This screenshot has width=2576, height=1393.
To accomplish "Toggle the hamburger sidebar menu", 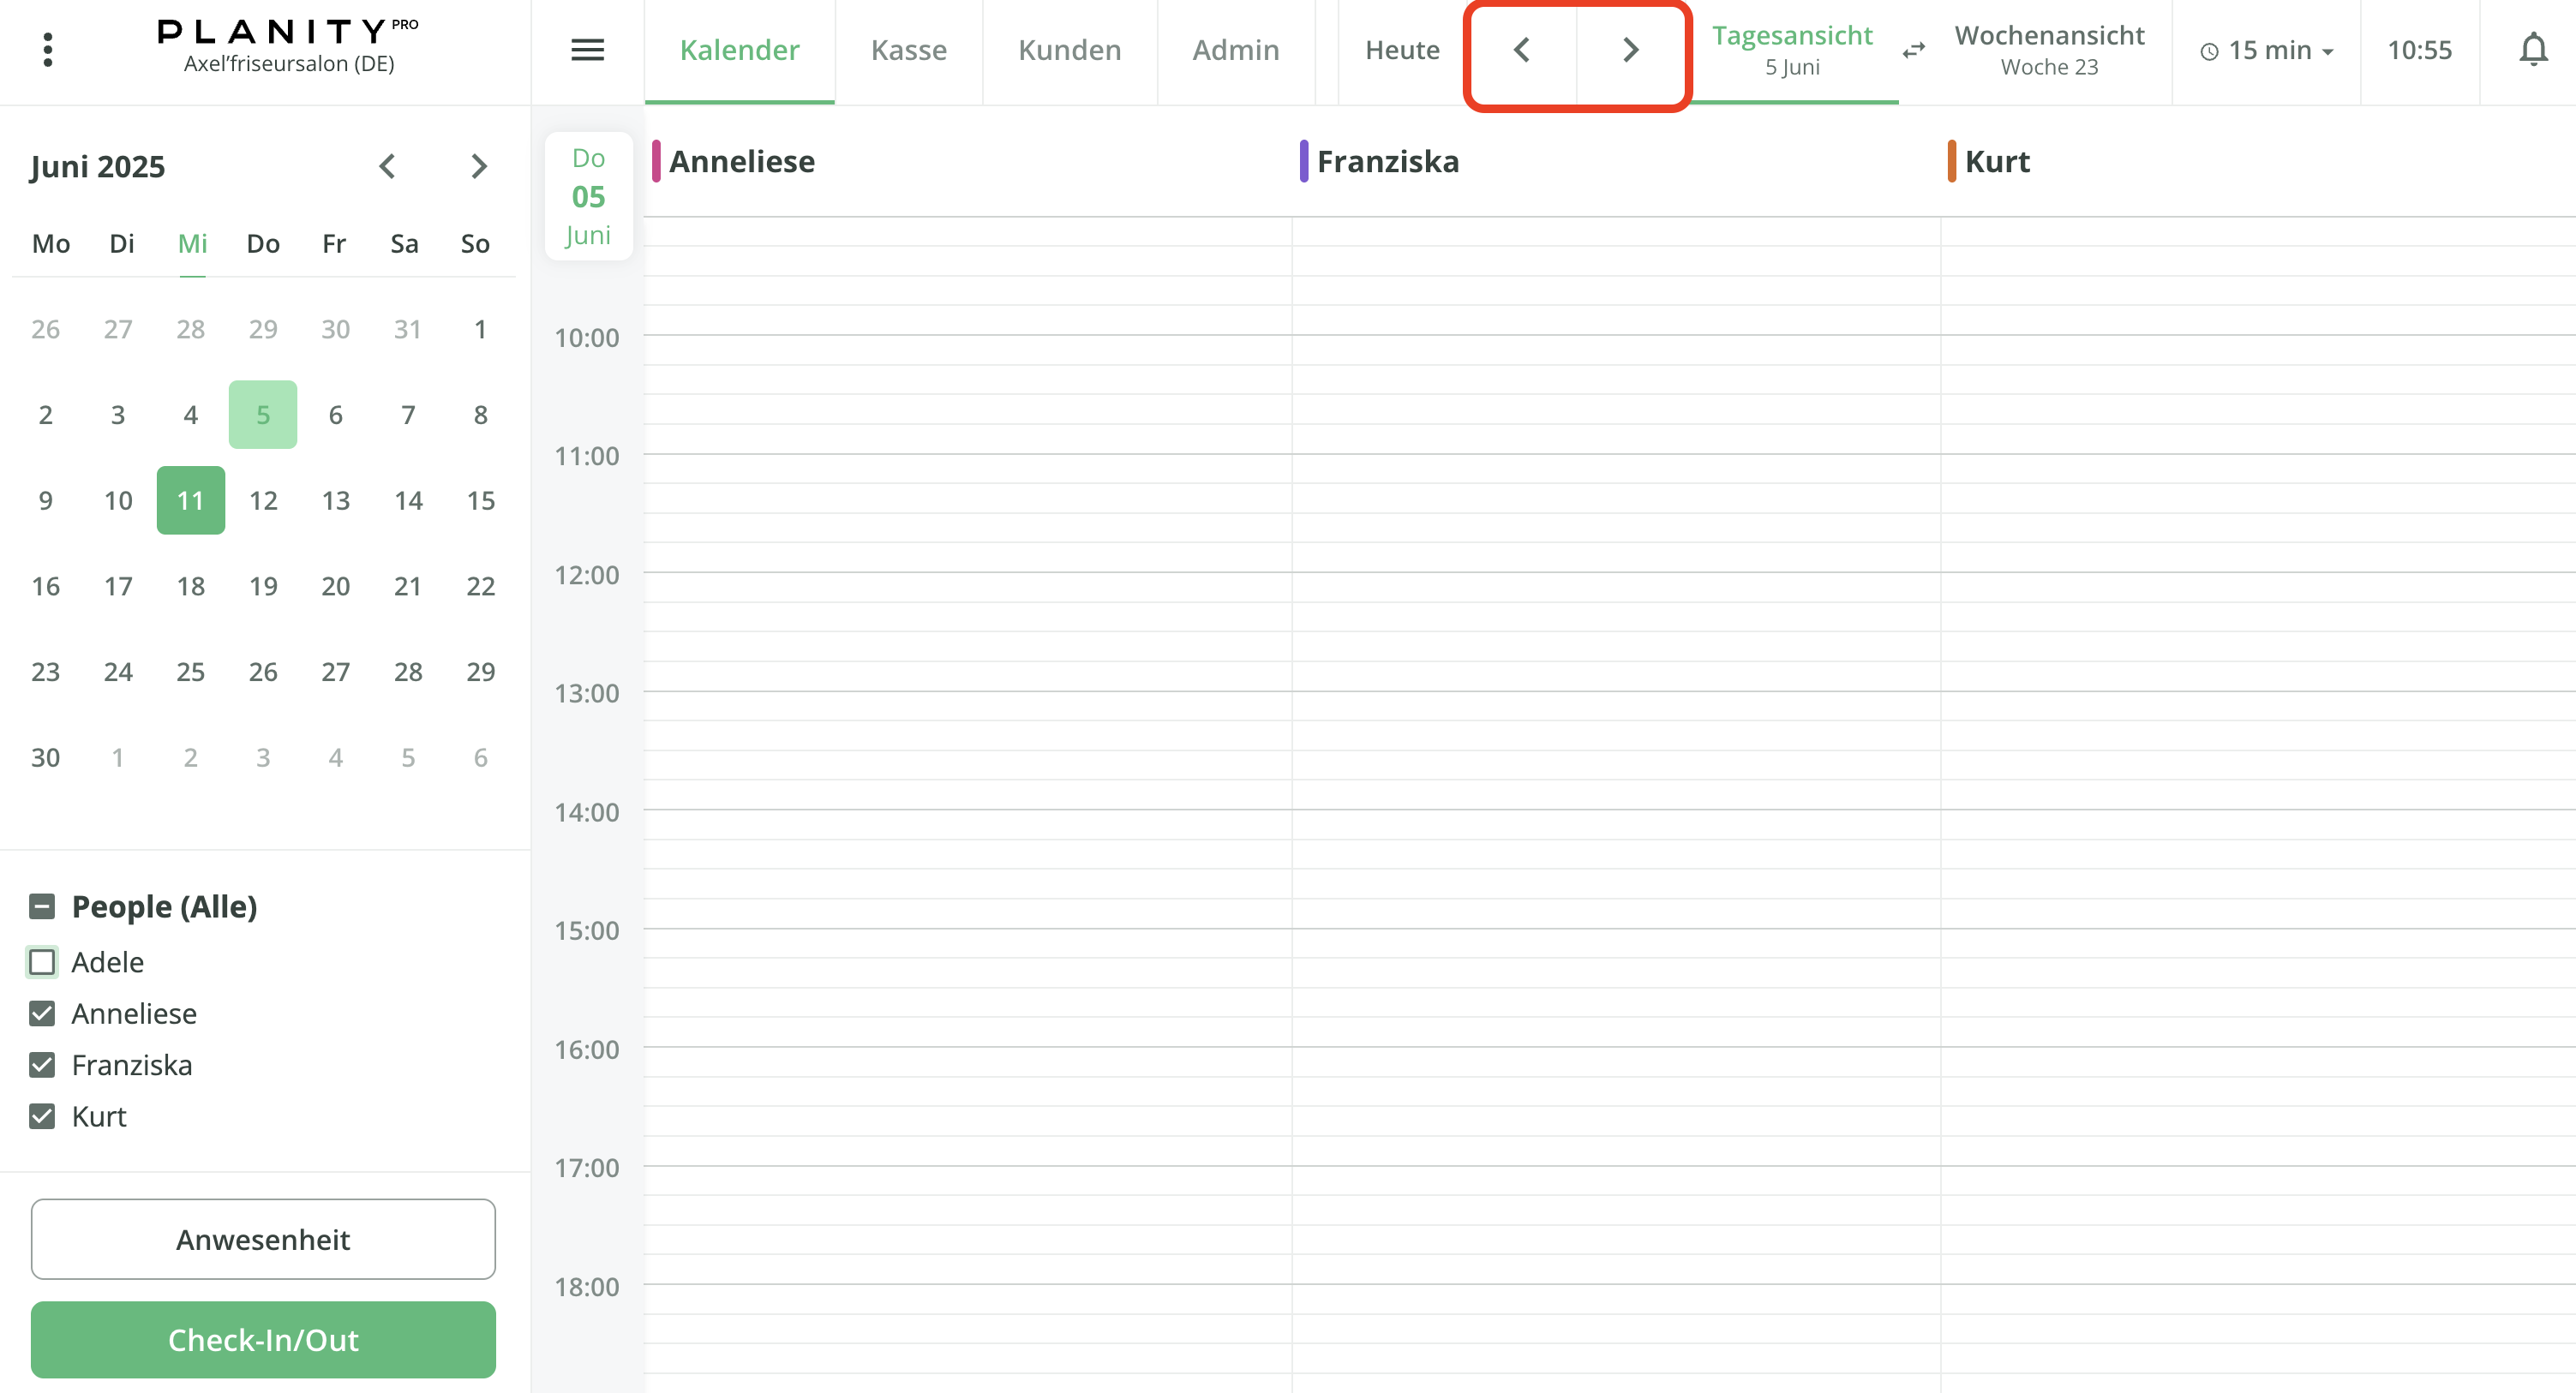I will (x=587, y=50).
